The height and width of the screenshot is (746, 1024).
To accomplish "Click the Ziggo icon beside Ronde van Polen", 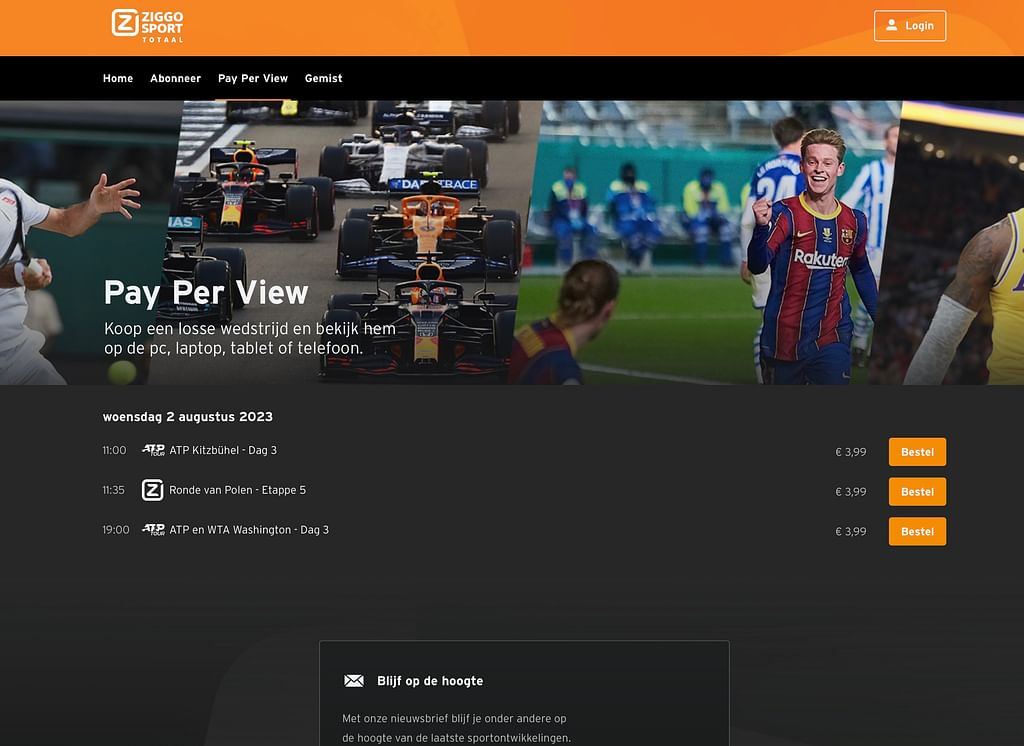I will [x=153, y=490].
